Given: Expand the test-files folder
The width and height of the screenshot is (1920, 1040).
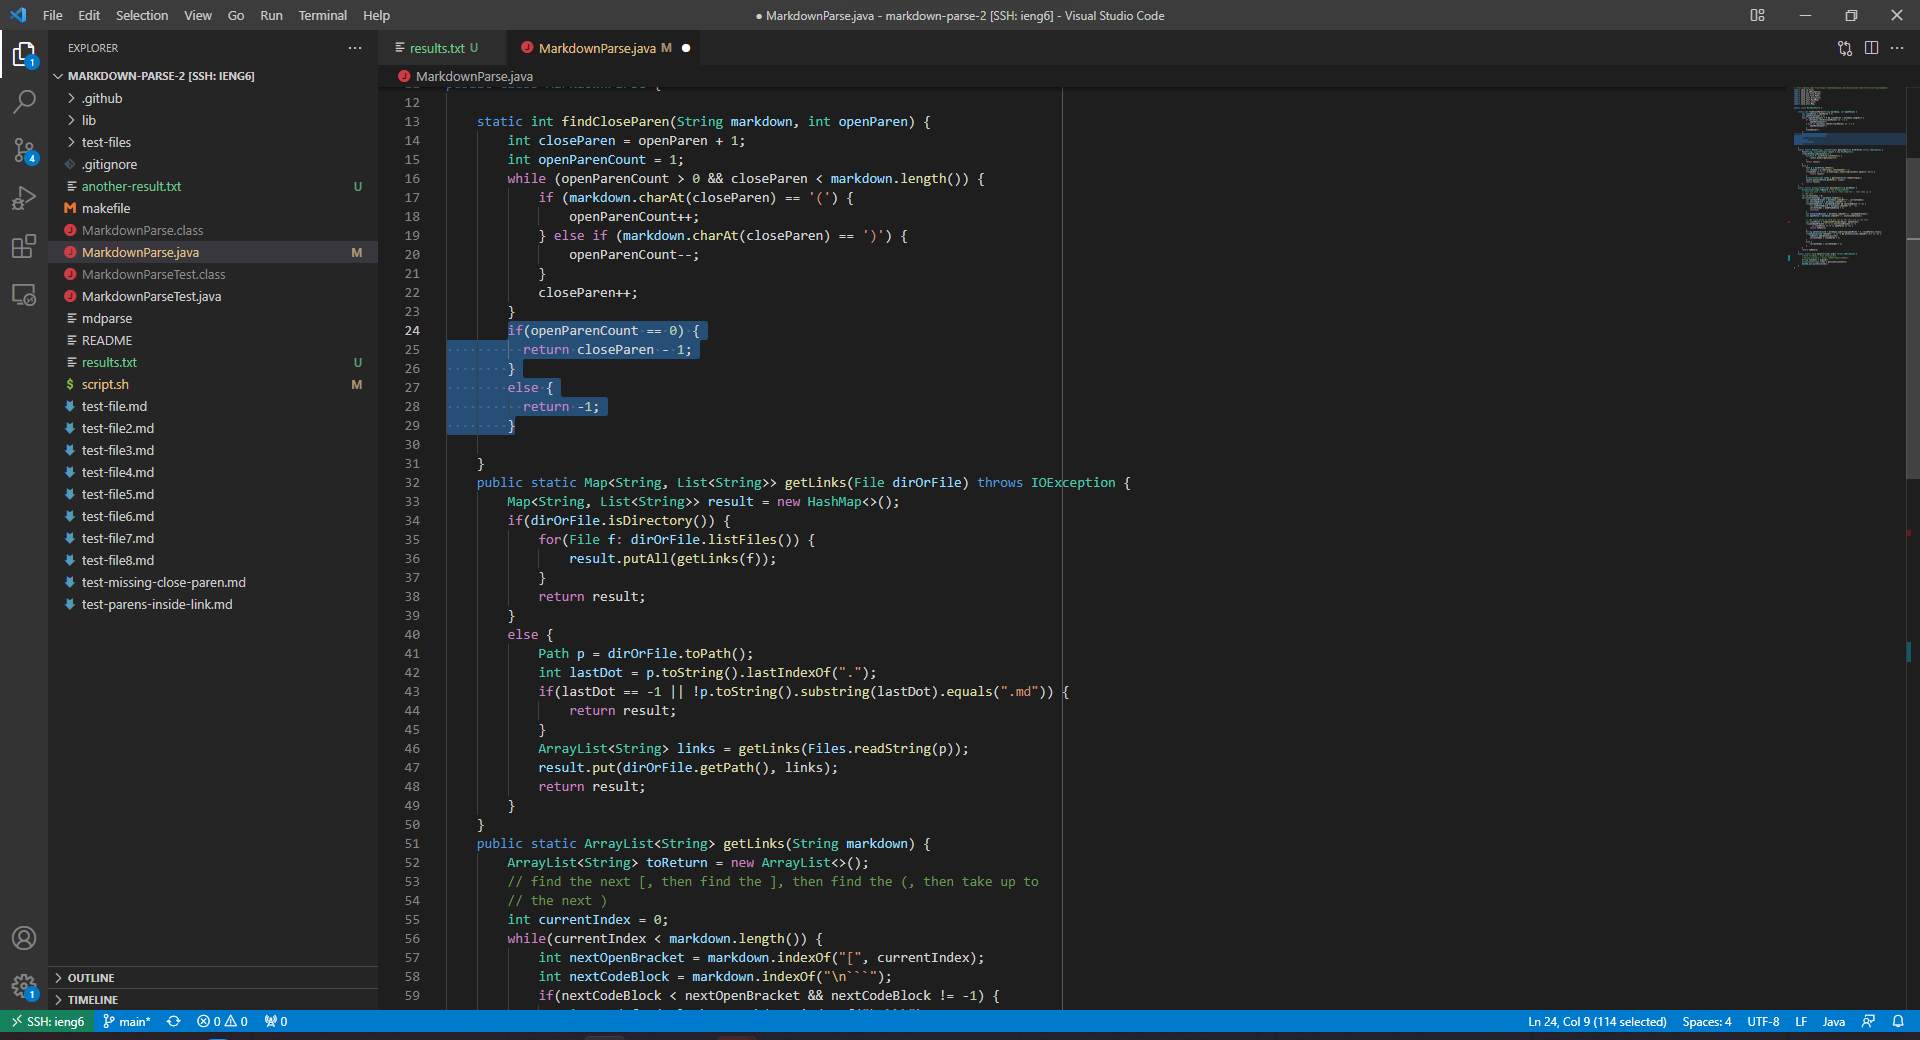Looking at the screenshot, I should [x=106, y=142].
